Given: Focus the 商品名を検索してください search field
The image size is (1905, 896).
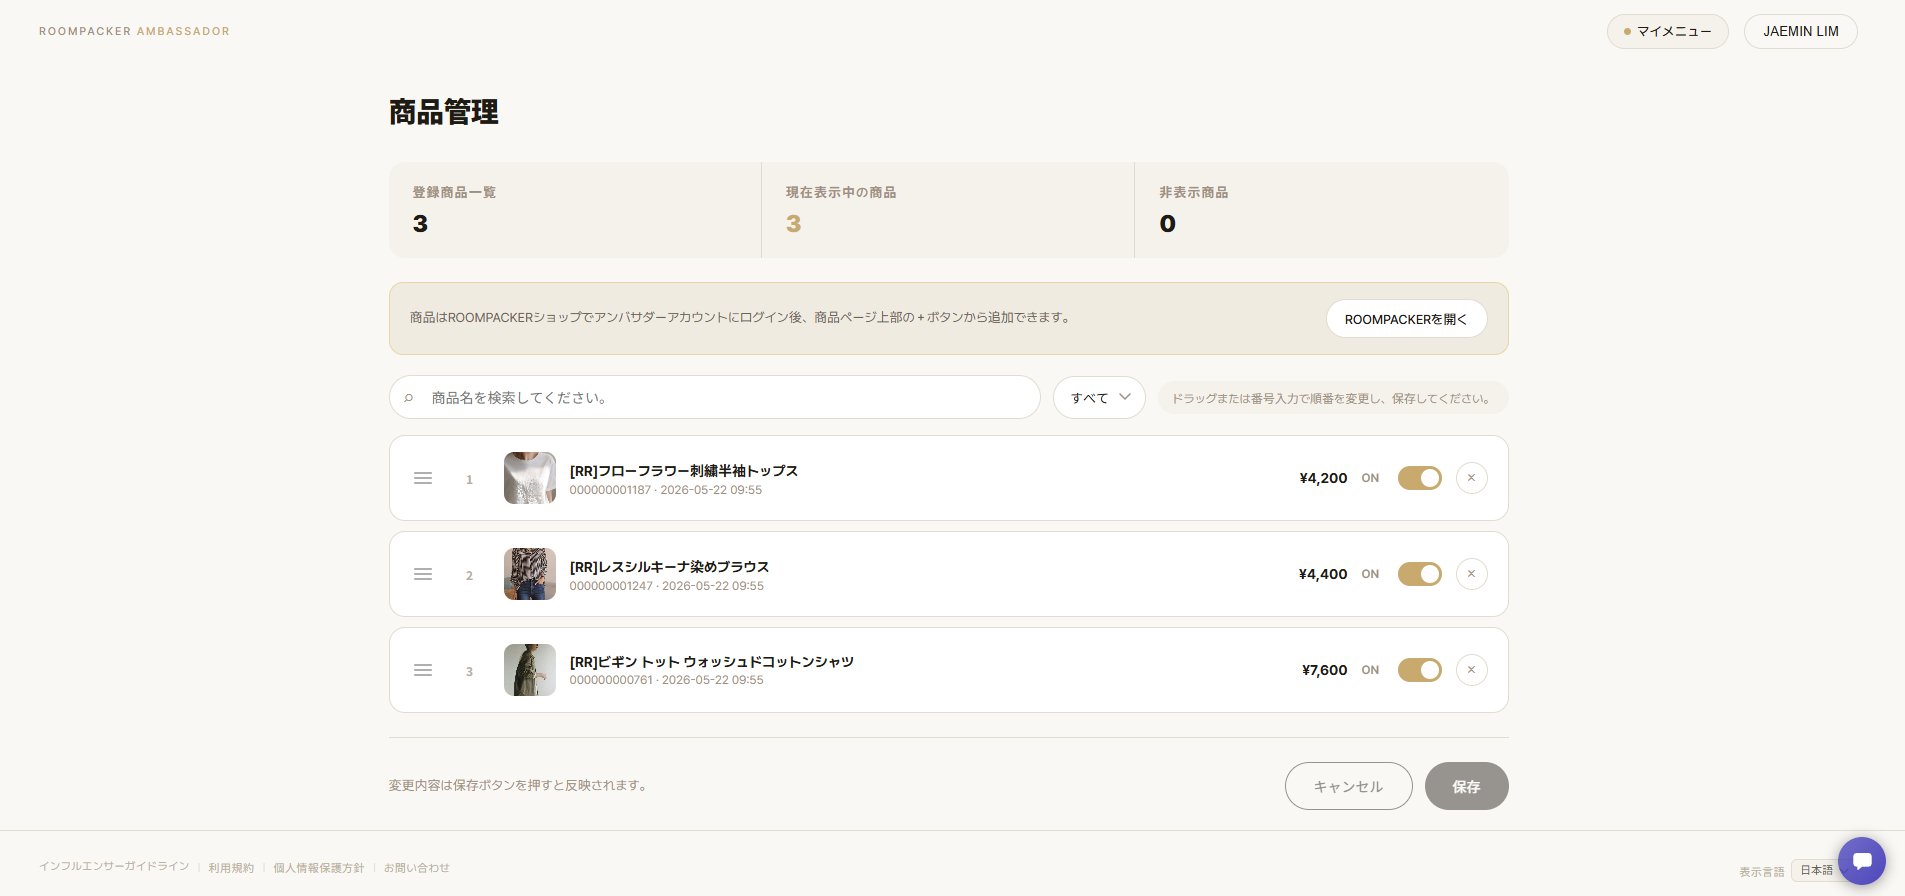Looking at the screenshot, I should point(714,397).
